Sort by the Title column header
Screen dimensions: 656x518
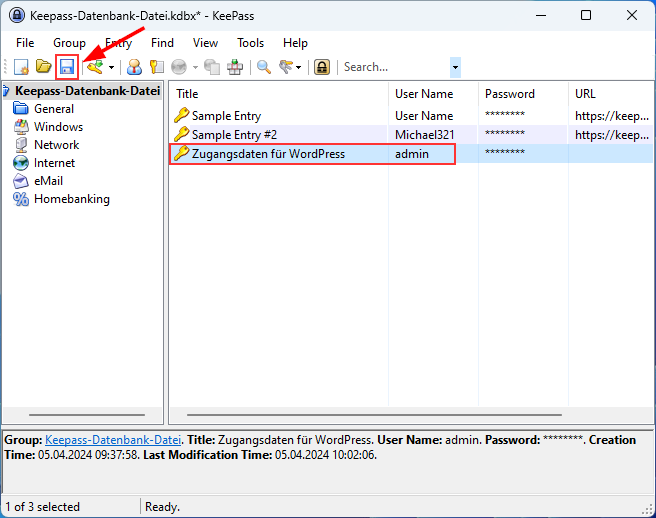pos(279,94)
